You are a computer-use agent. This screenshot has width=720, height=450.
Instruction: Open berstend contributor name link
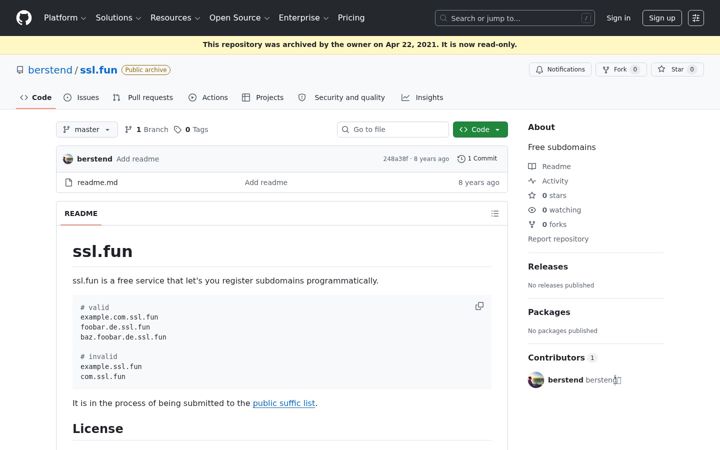click(x=565, y=380)
